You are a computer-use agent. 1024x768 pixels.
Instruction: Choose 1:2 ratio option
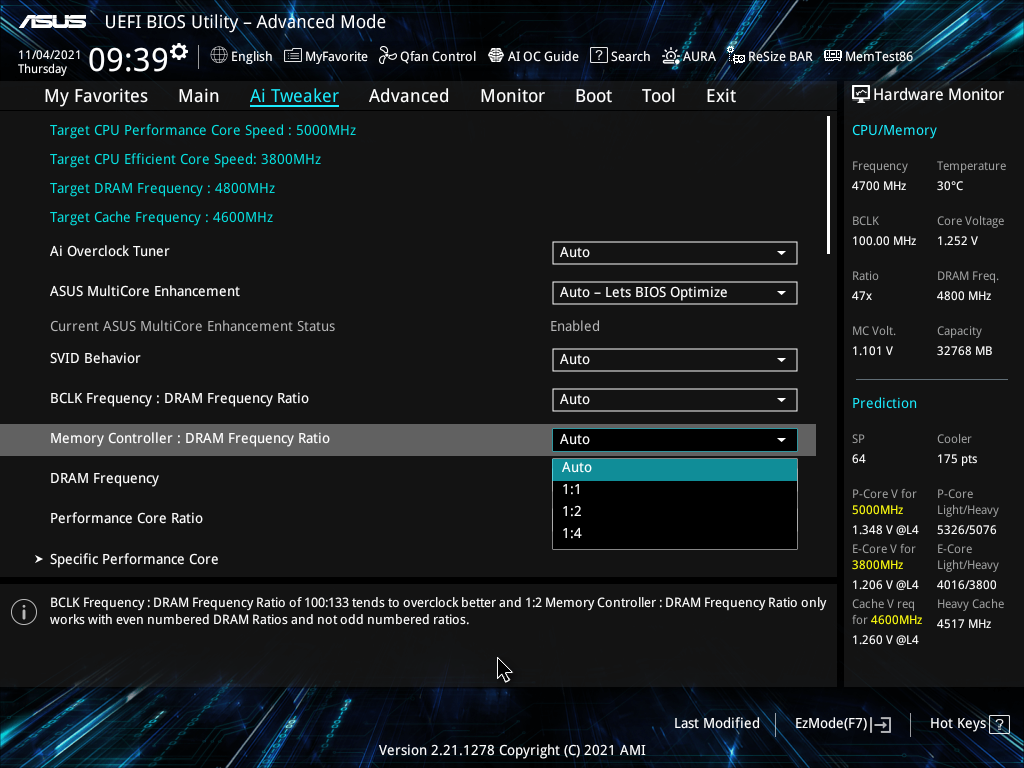[x=675, y=511]
